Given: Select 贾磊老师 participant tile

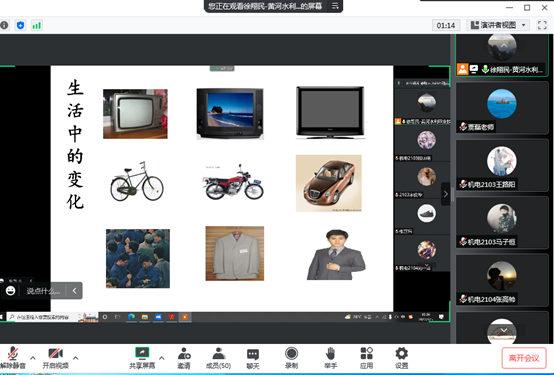Looking at the screenshot, I should tap(502, 108).
